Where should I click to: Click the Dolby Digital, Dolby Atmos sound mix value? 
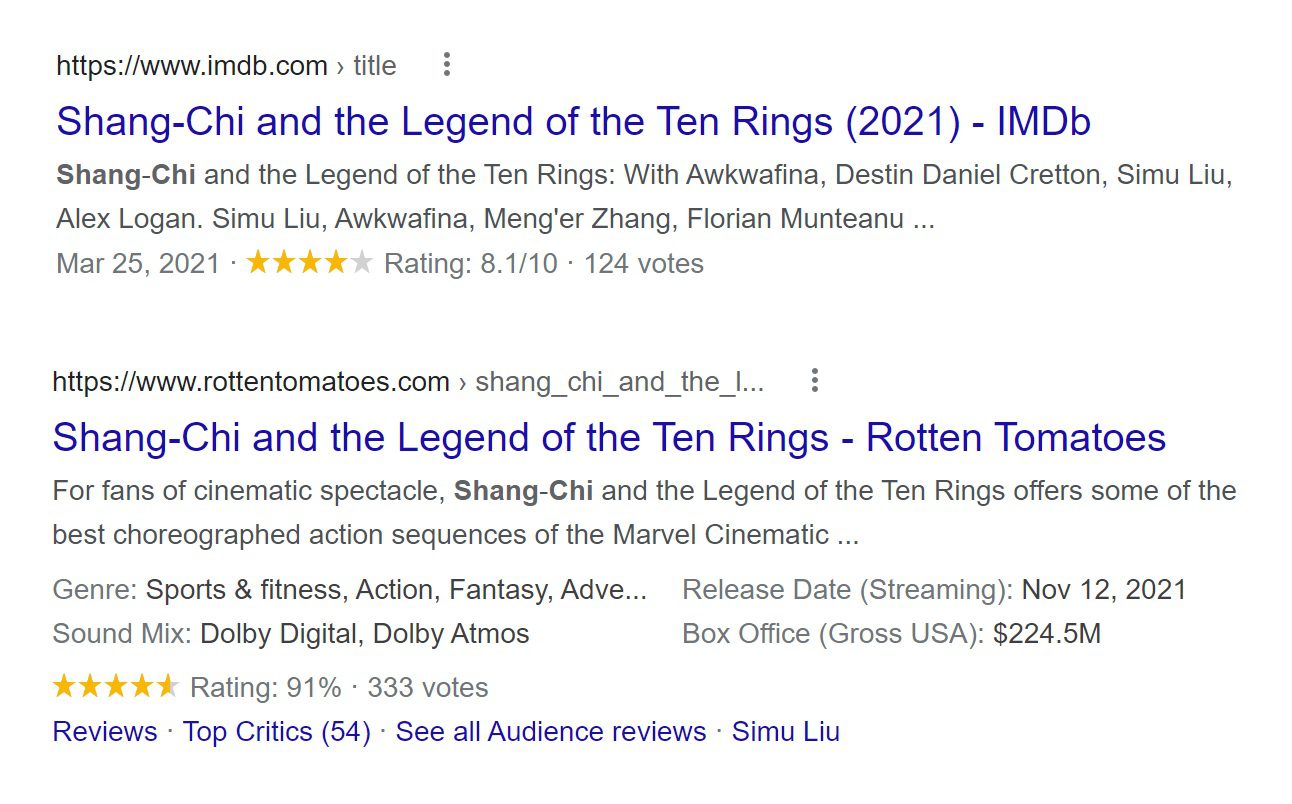[x=364, y=634]
